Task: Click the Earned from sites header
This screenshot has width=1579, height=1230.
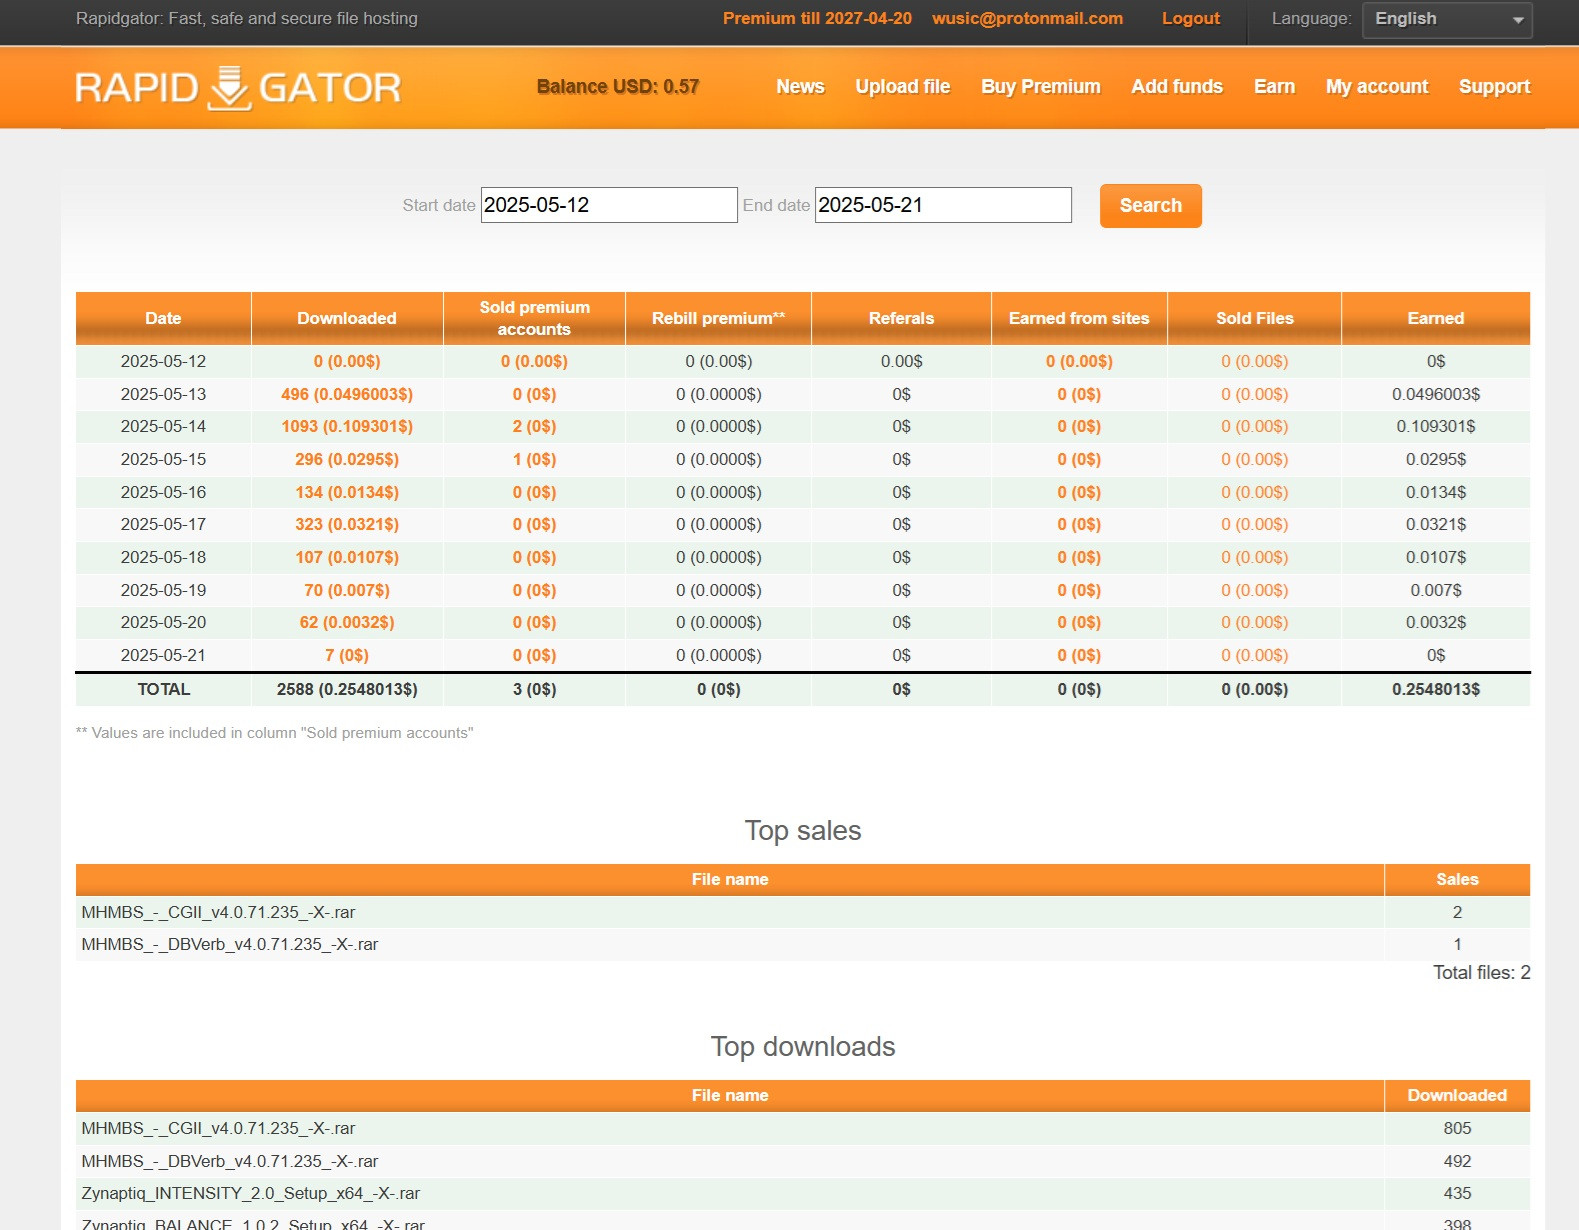Action: 1079,318
